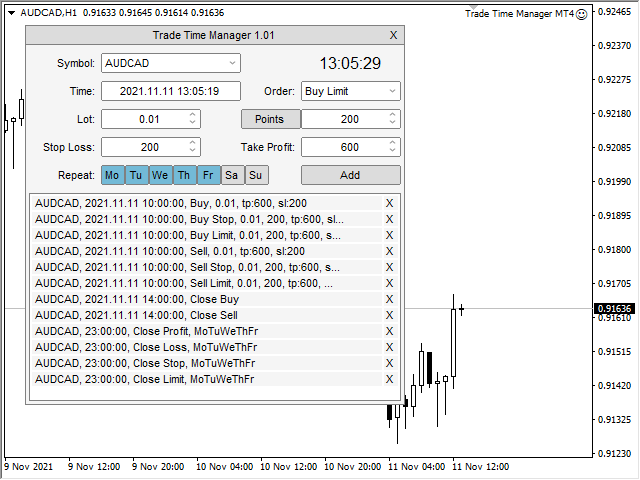640x480 pixels.
Task: Select the Close Profit MoTuWeThFr row
Action: 207,331
